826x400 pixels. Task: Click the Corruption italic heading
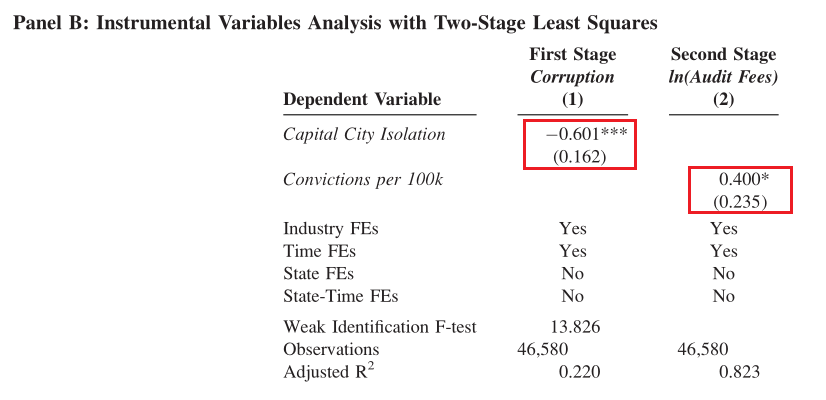coord(572,77)
